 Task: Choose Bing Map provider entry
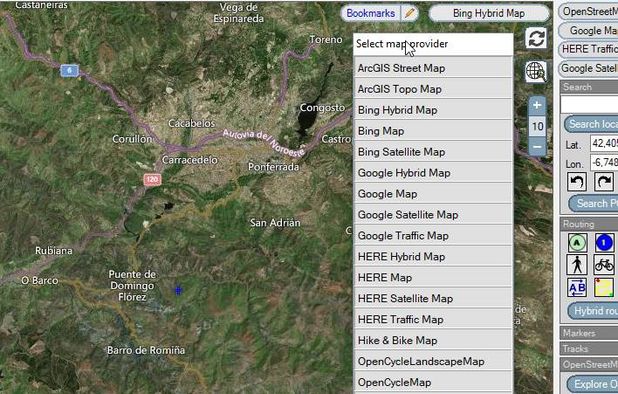(x=433, y=131)
